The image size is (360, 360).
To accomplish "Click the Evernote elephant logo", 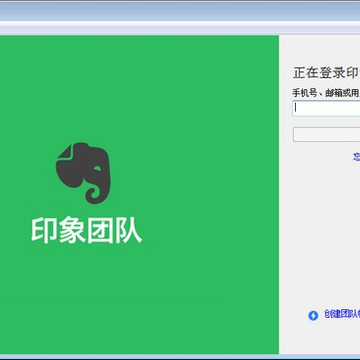I will tap(83, 173).
